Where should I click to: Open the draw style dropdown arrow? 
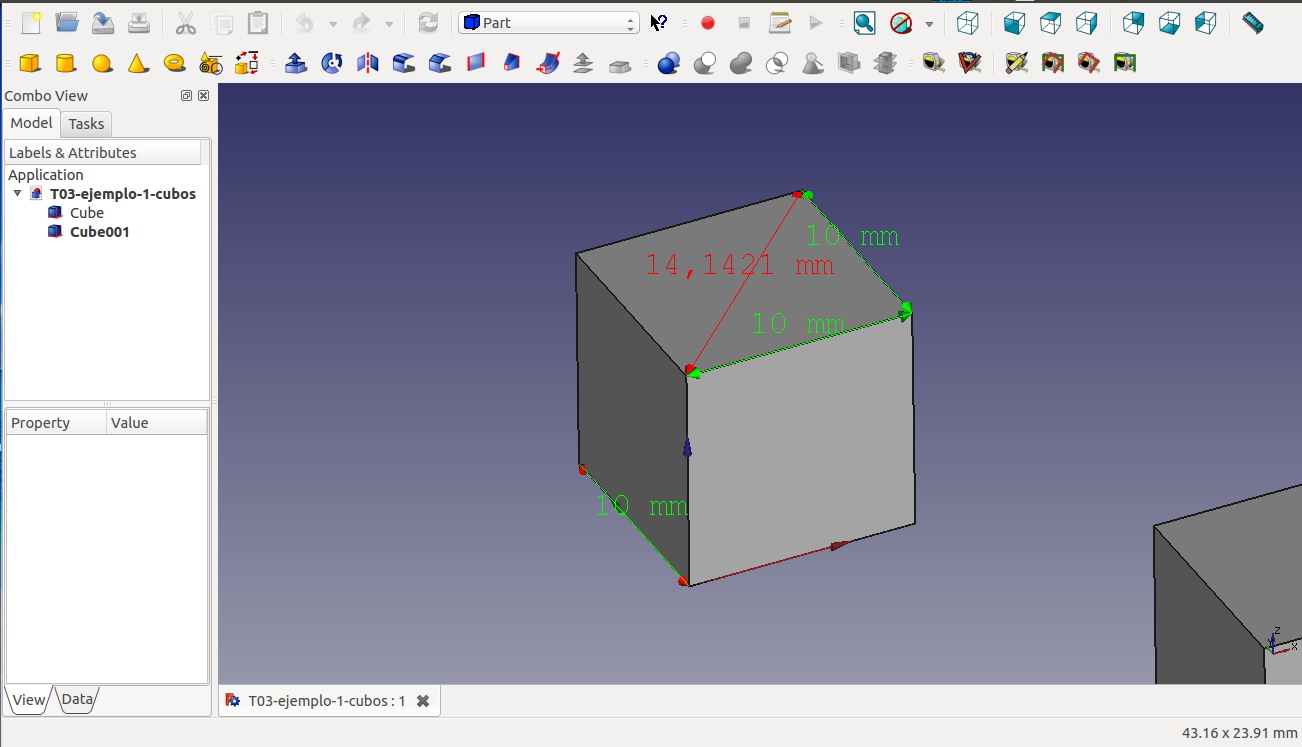[x=929, y=24]
